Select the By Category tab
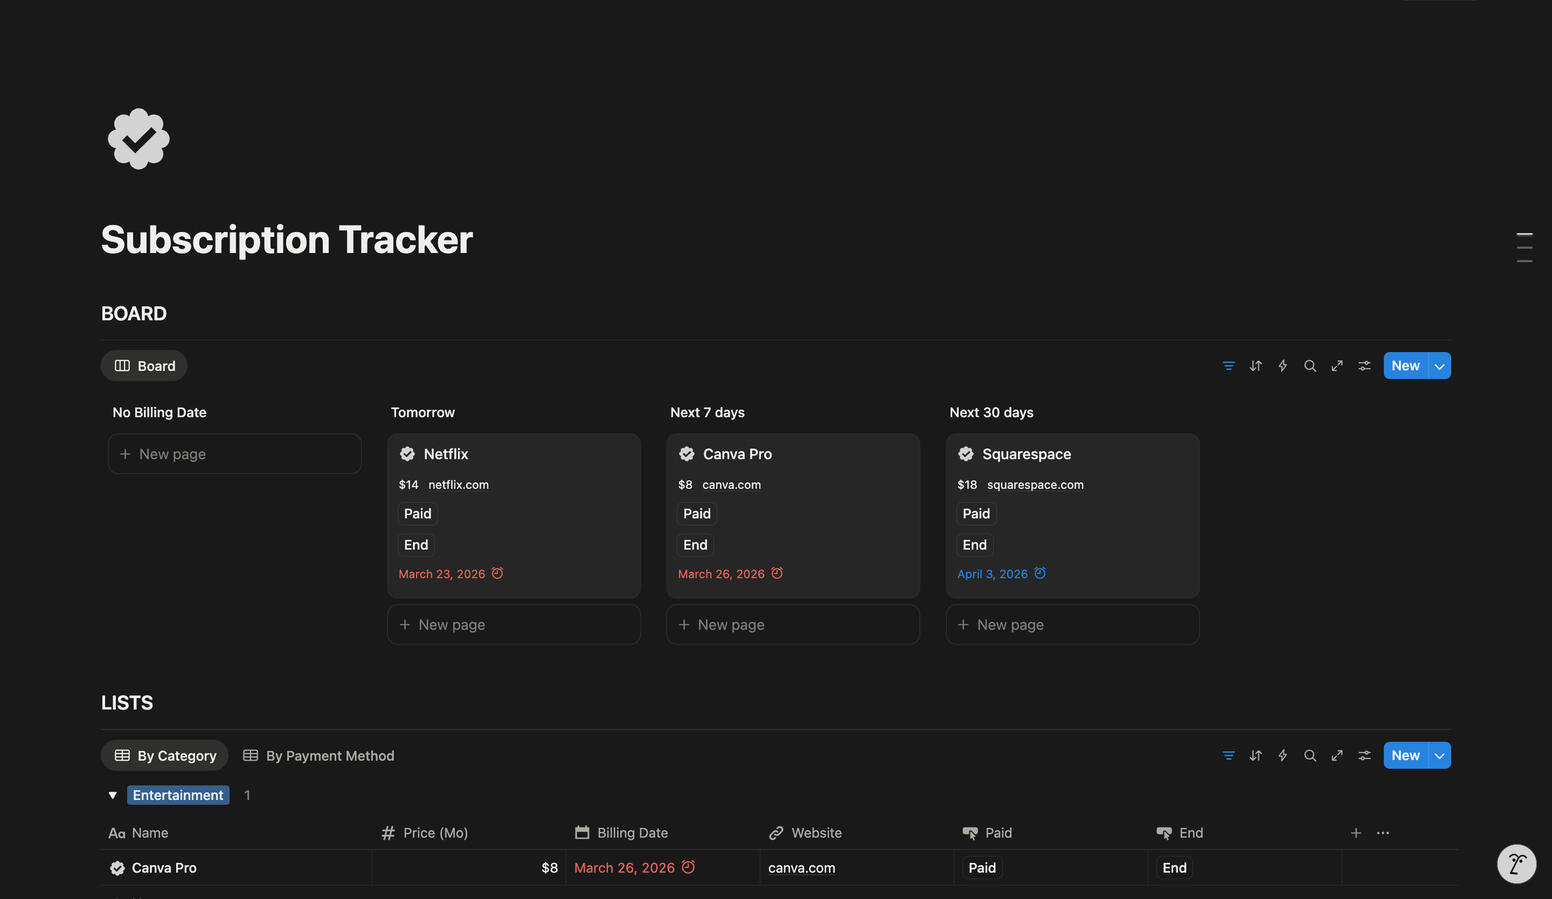Image resolution: width=1552 pixels, height=899 pixels. [x=165, y=756]
